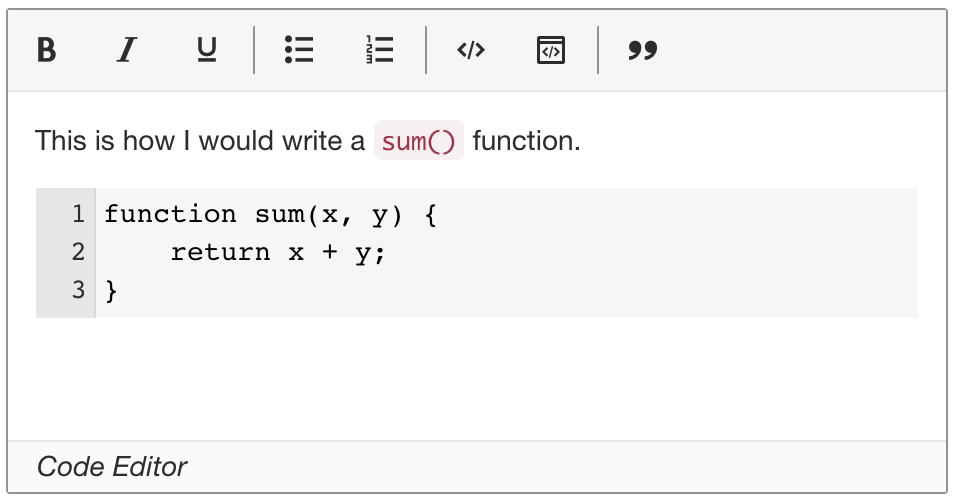Click the word "This" at the paragraph start
The height and width of the screenshot is (502, 956).
(61, 141)
